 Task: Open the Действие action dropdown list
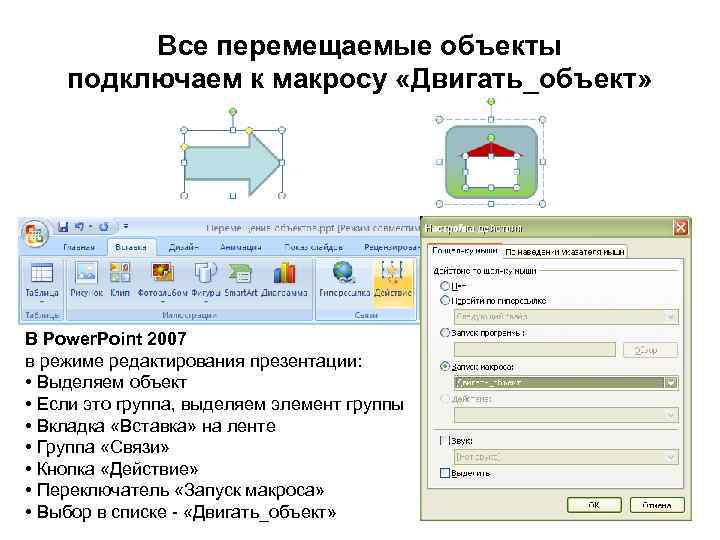(566, 415)
